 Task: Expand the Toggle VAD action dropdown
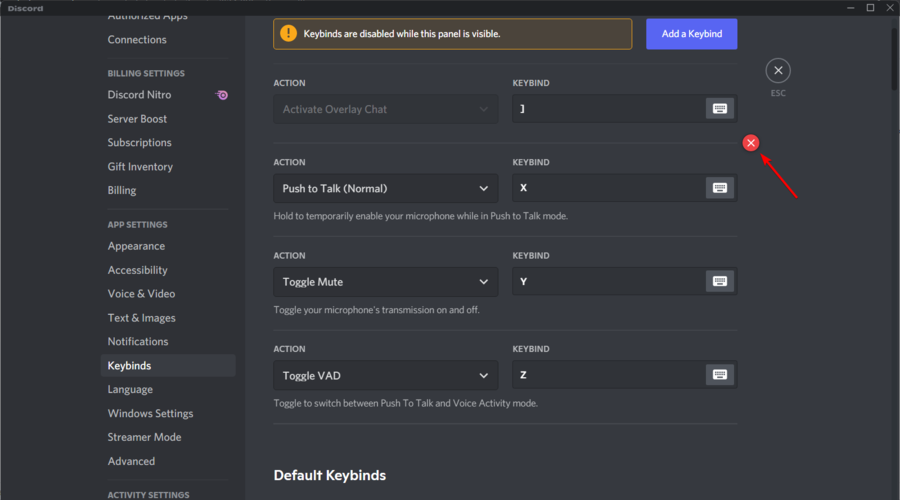(385, 375)
